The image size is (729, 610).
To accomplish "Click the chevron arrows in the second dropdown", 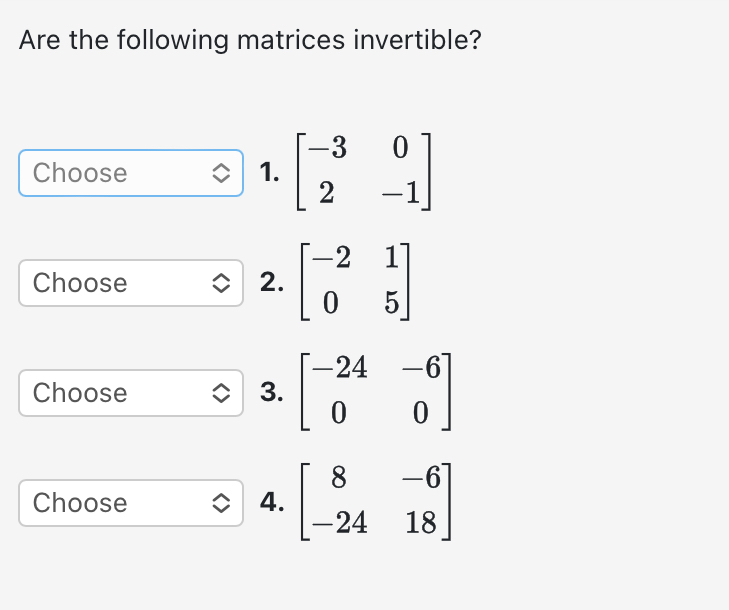I will [221, 283].
